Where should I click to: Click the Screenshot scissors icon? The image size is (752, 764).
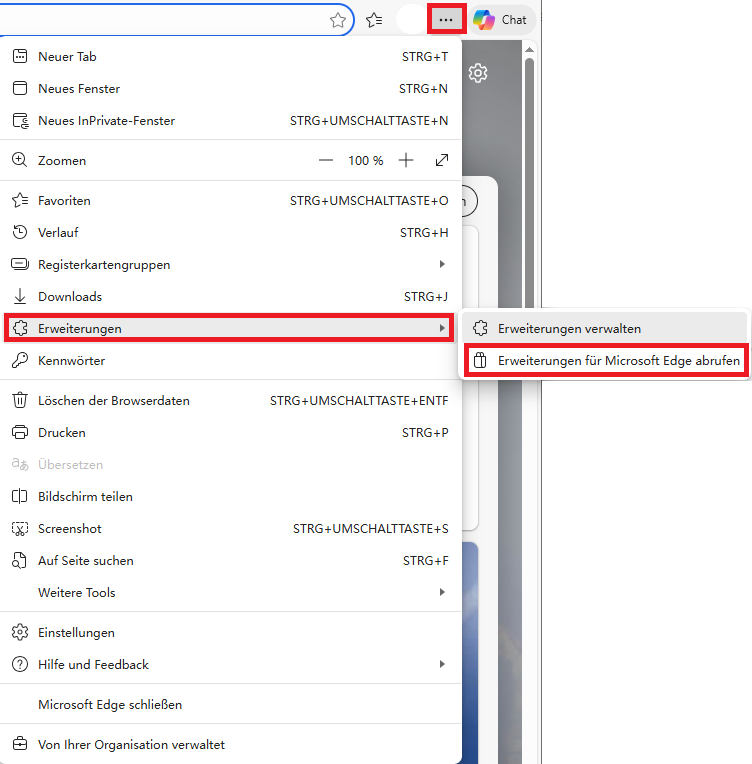point(20,529)
